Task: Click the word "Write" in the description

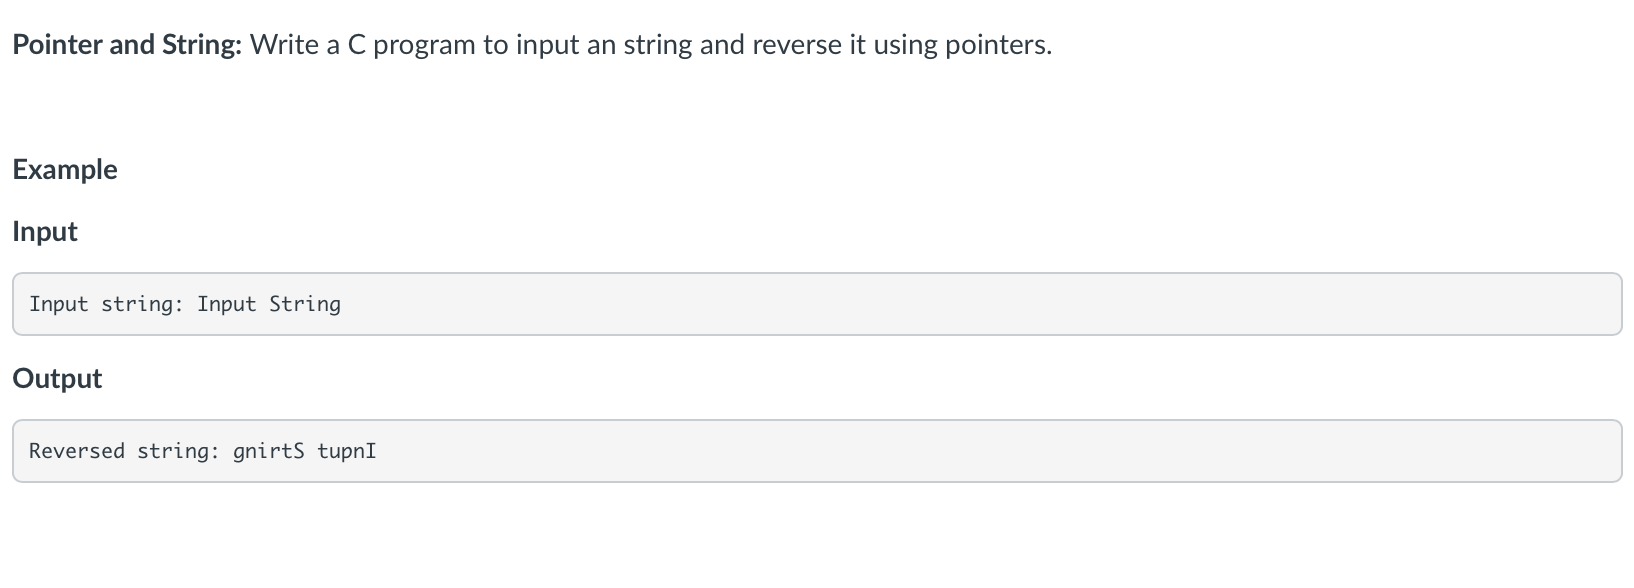Action: tap(285, 45)
